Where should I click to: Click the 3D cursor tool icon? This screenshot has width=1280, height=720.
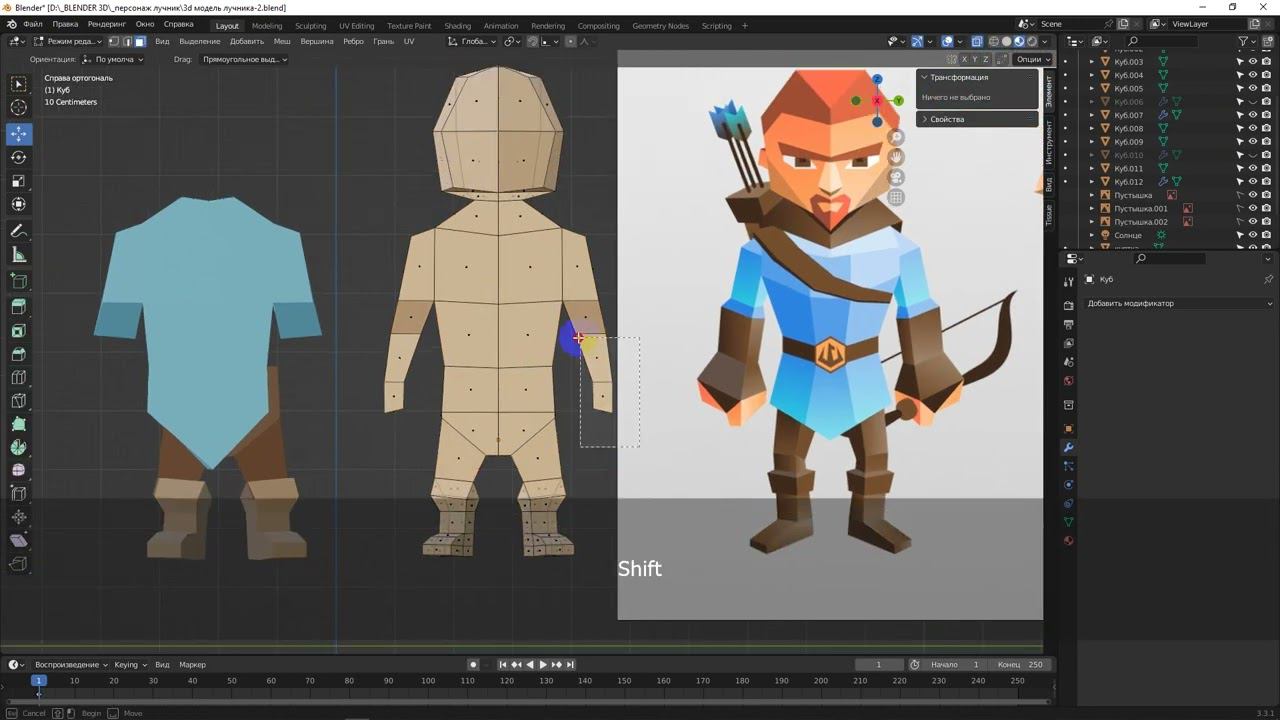[19, 108]
